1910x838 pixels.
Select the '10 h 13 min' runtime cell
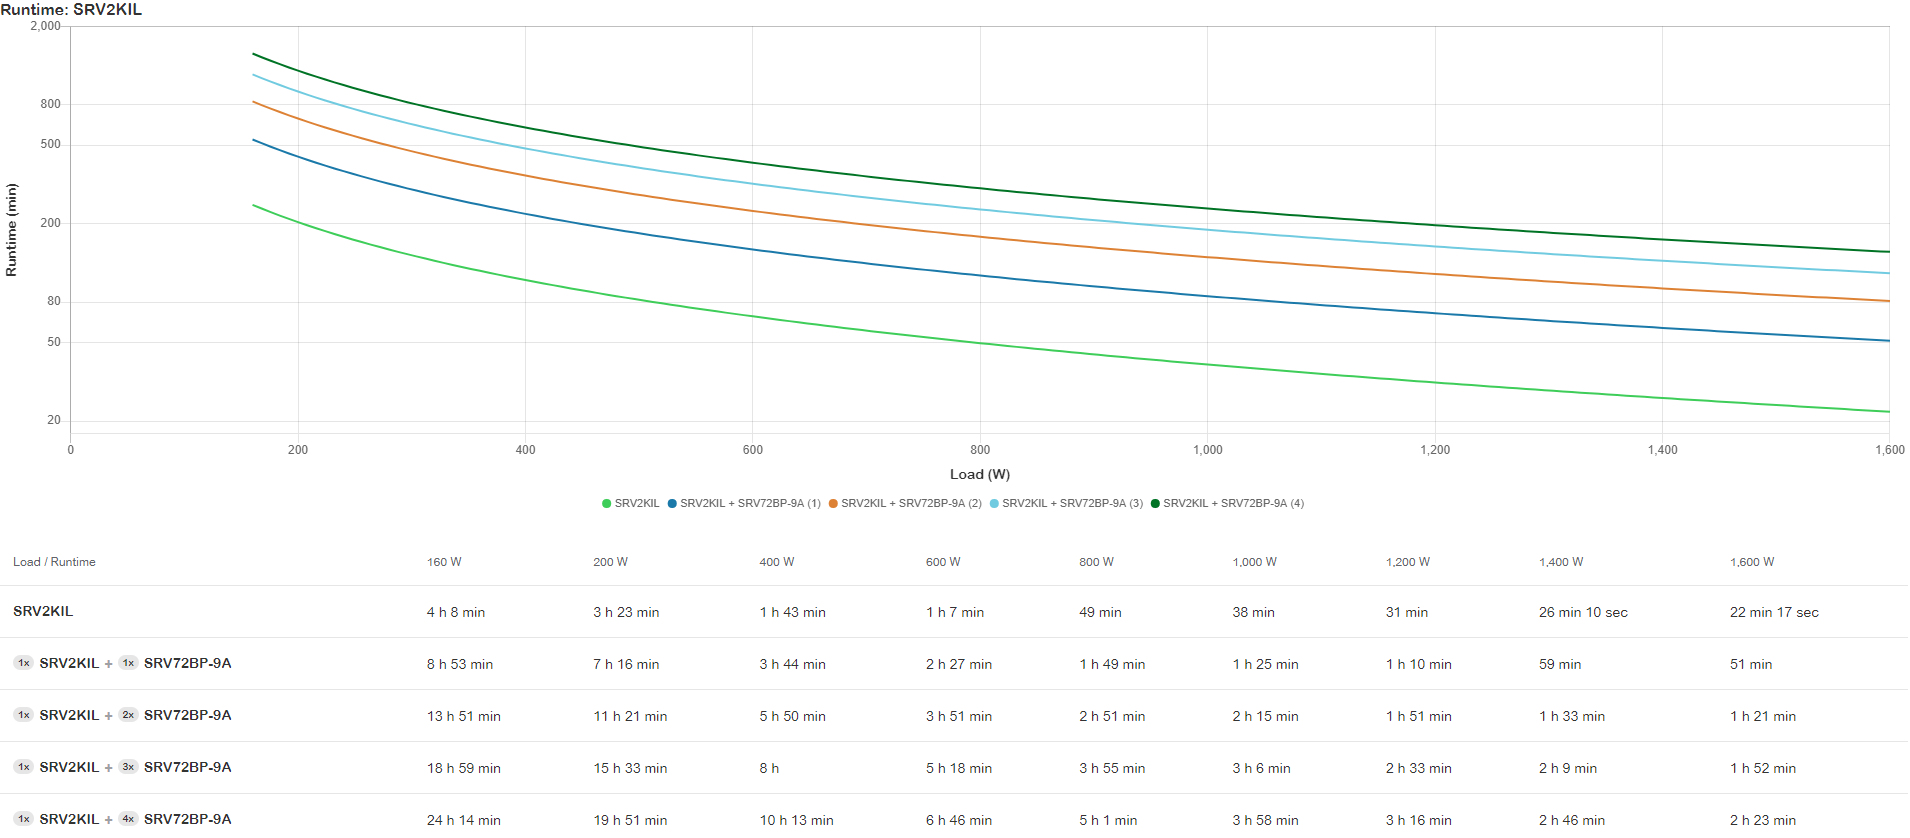tap(796, 820)
